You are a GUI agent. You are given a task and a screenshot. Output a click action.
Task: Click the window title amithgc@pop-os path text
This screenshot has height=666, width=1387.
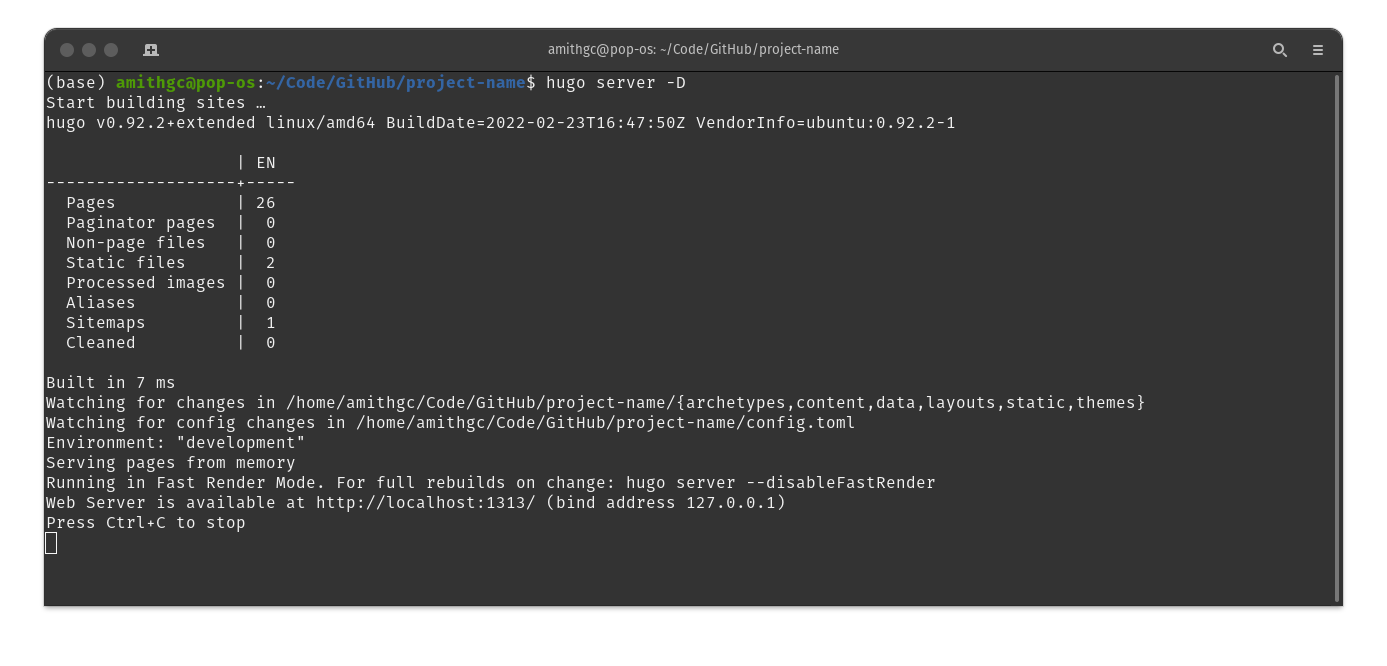point(693,49)
